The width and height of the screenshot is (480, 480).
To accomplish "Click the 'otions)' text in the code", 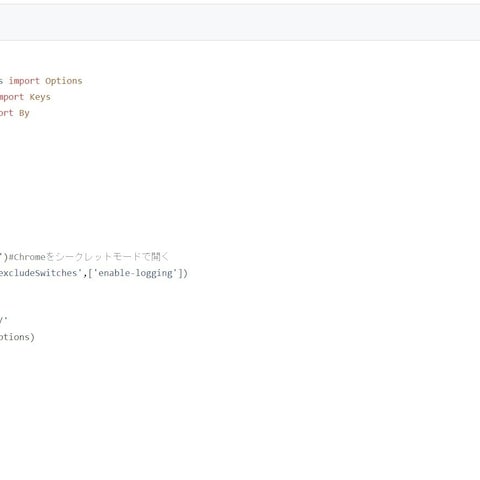I will [17, 337].
